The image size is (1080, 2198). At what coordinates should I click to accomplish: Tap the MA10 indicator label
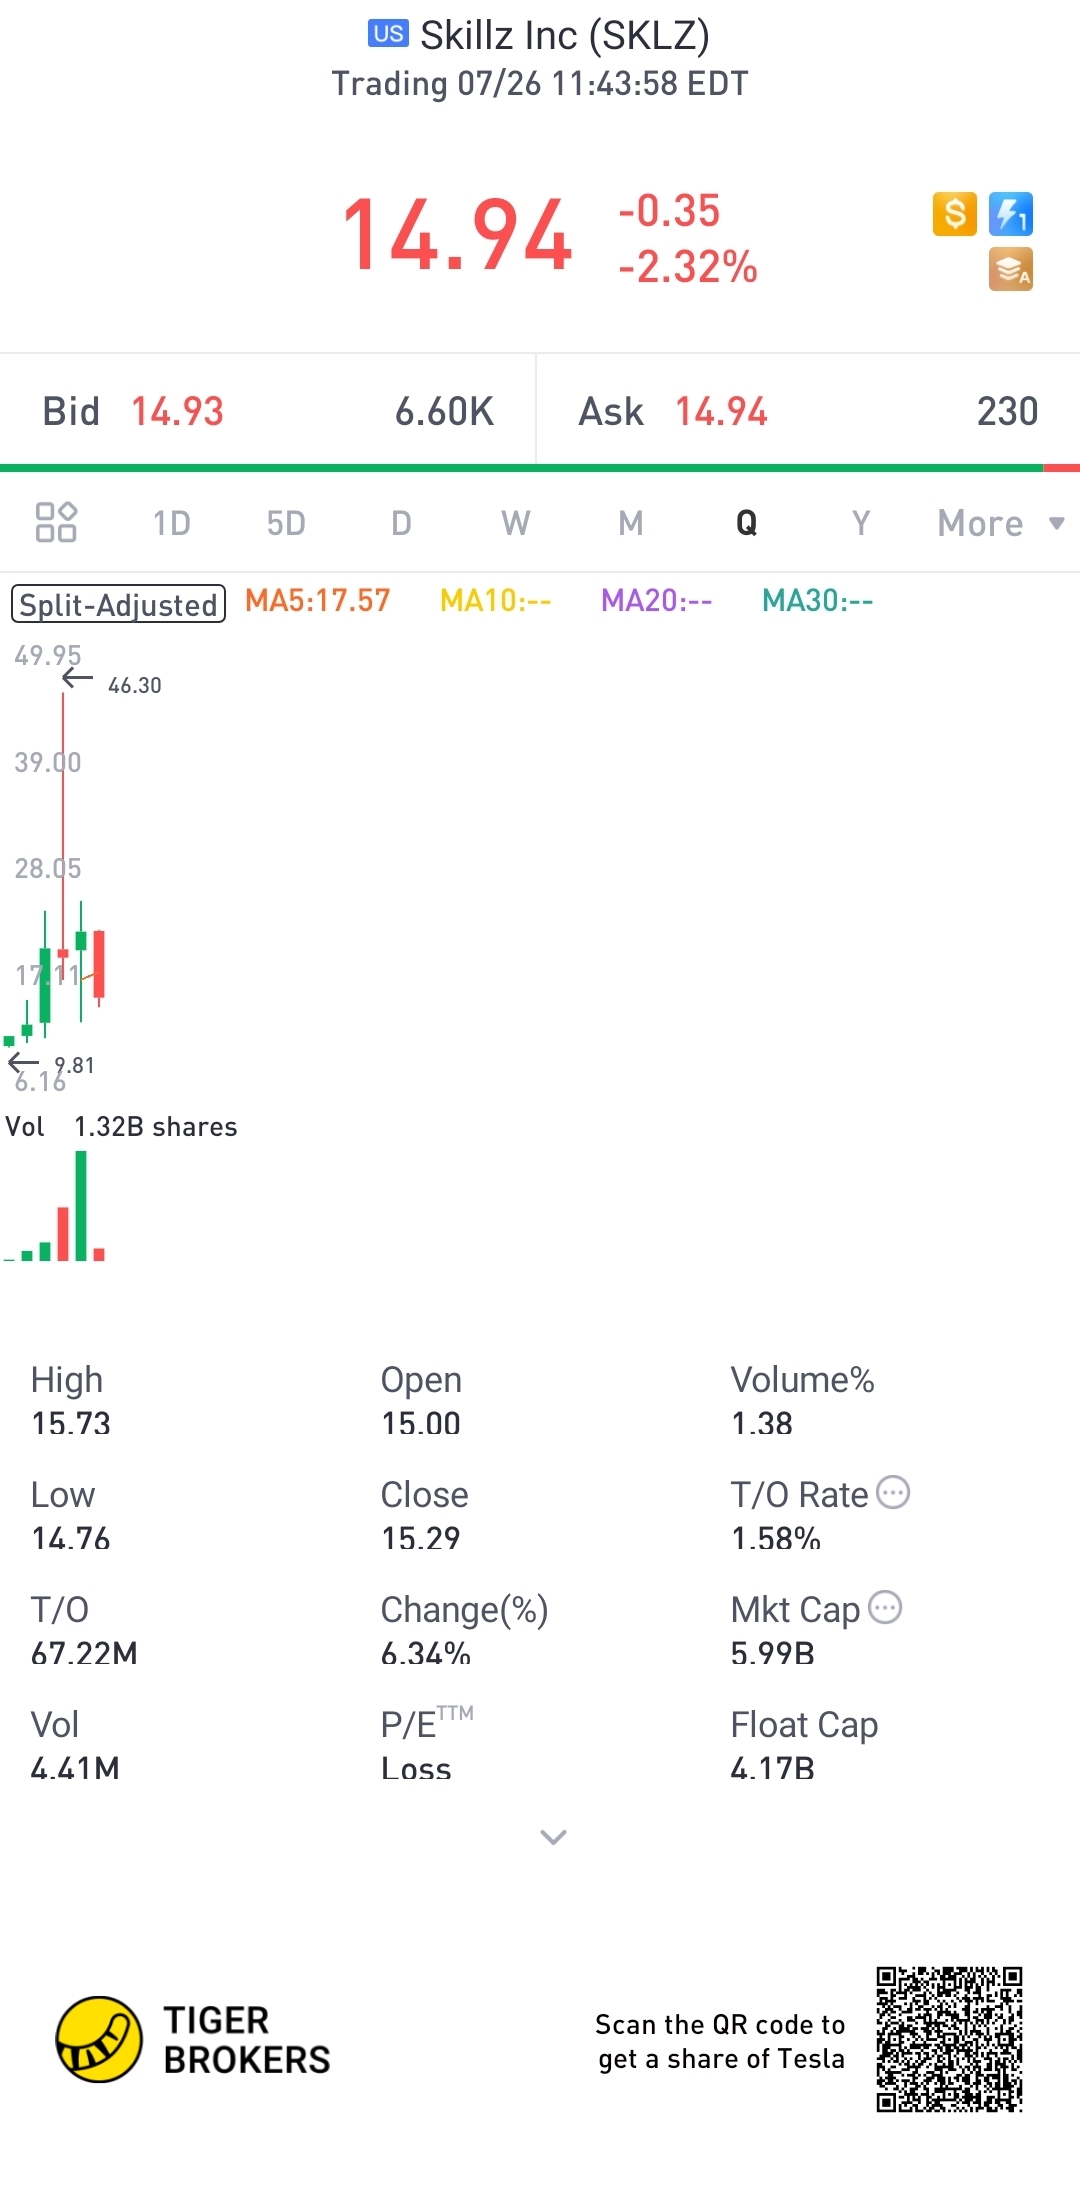click(x=496, y=600)
